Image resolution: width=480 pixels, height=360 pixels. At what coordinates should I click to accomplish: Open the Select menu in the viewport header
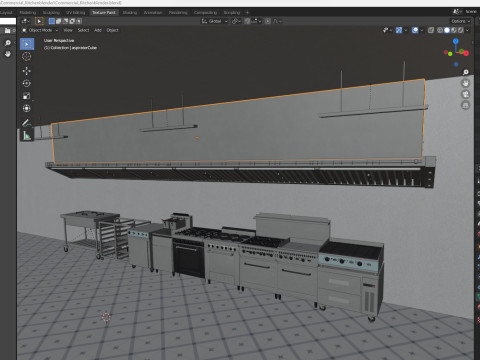(x=83, y=30)
